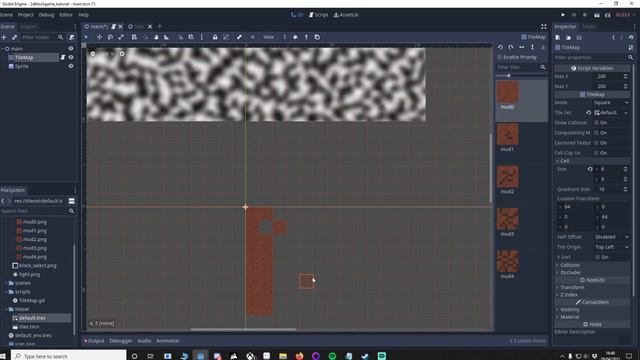This screenshot has height=360, width=640.
Task: Open the skeleton bone options icon
Action: click(x=239, y=37)
